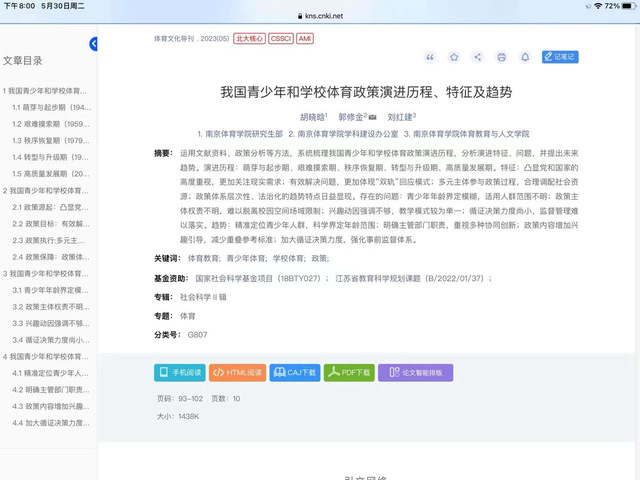Print the article using printer icon
Screen dimensions: 640x480
[x=501, y=57]
